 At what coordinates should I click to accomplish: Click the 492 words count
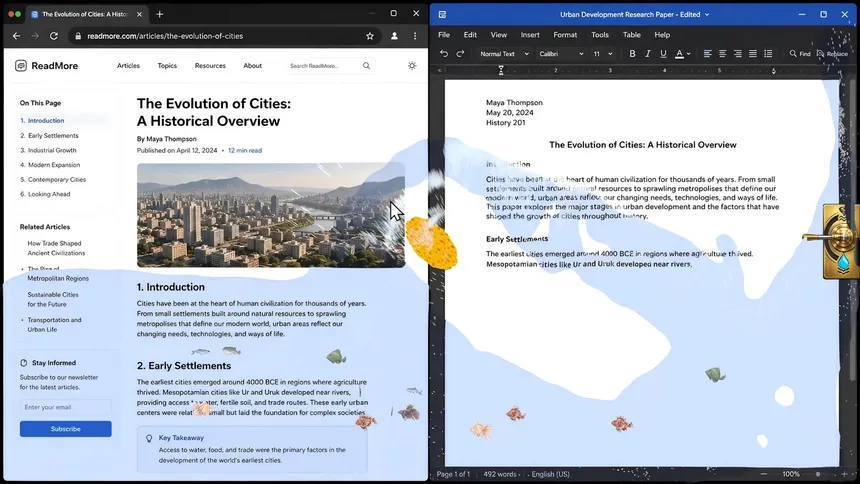[500, 474]
